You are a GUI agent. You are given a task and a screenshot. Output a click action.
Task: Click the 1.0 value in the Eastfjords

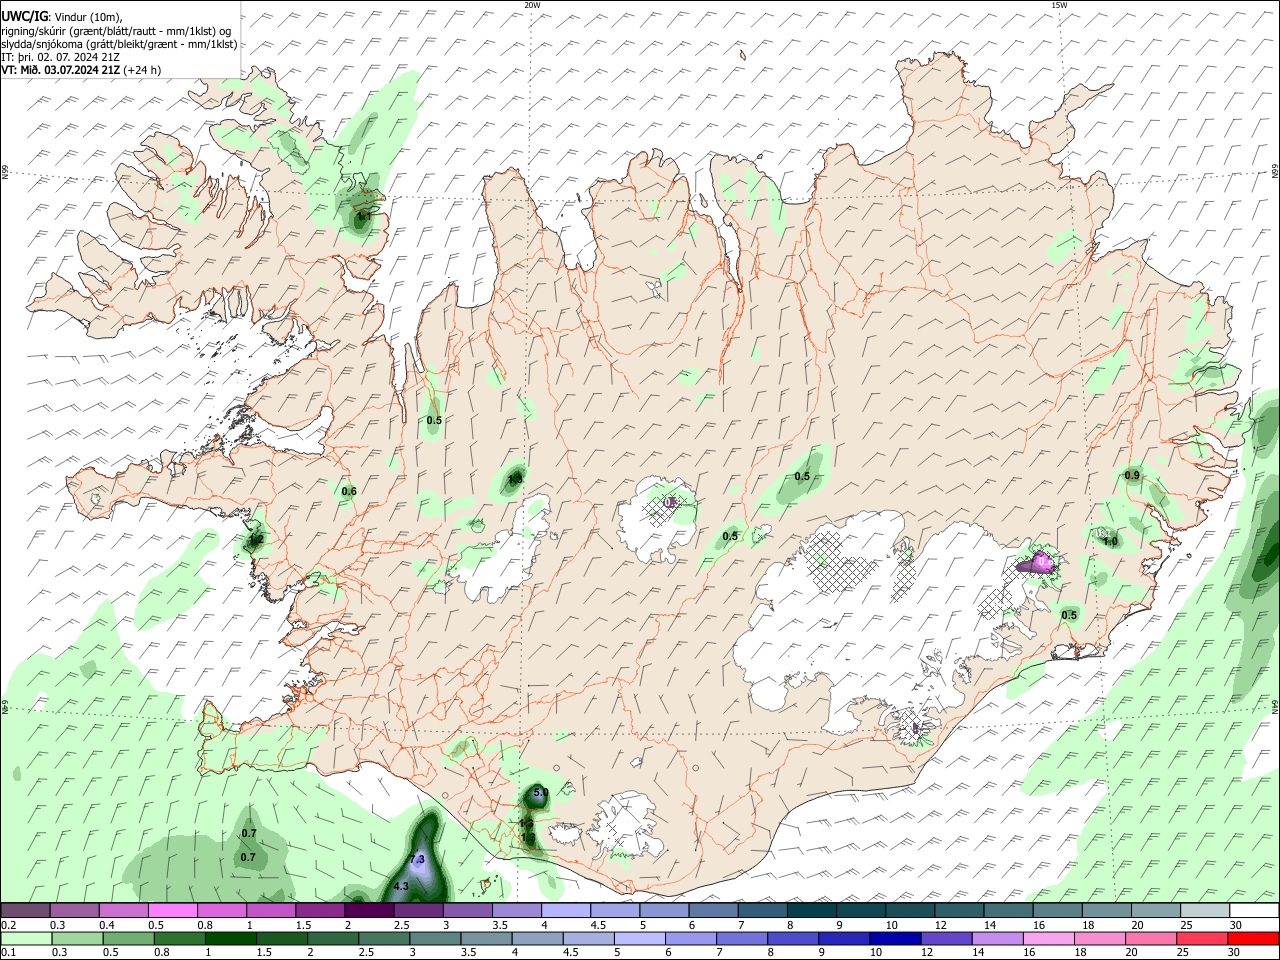(1110, 541)
